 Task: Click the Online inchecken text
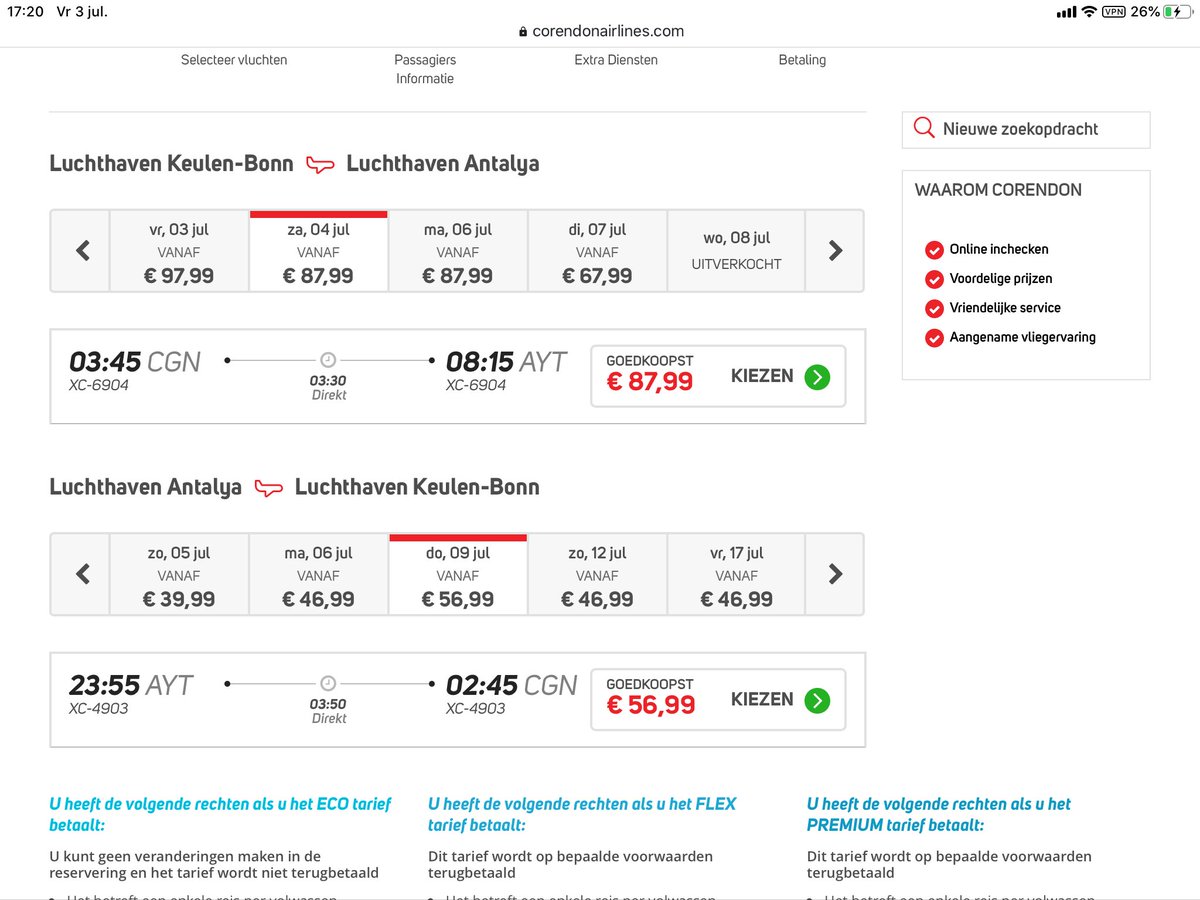tap(999, 250)
